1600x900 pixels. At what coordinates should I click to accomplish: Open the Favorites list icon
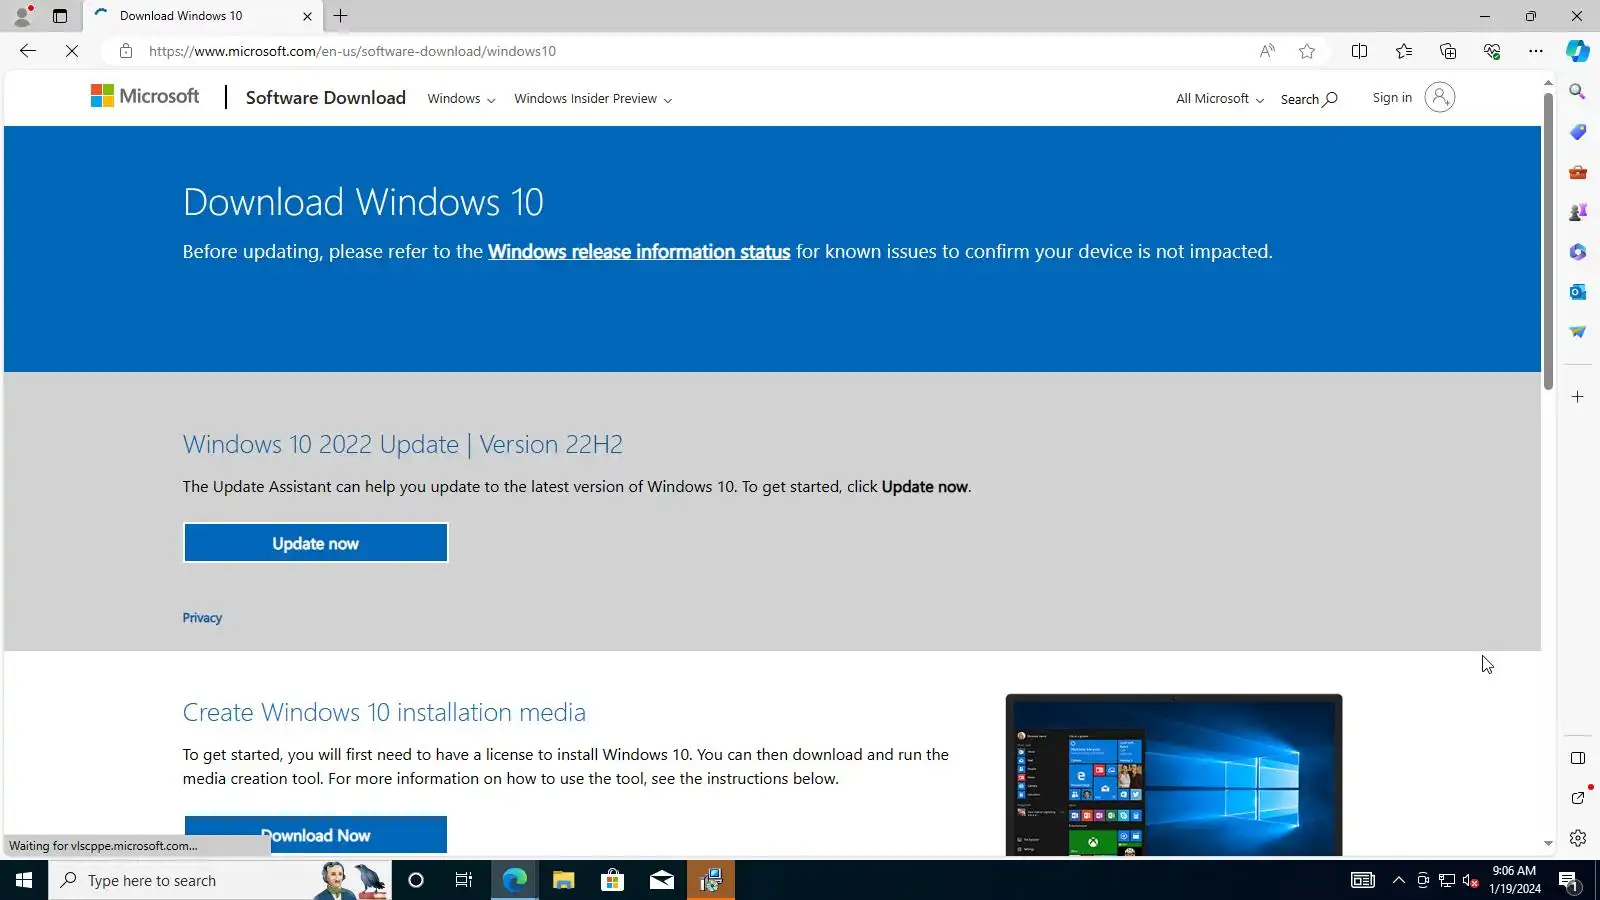click(1404, 51)
